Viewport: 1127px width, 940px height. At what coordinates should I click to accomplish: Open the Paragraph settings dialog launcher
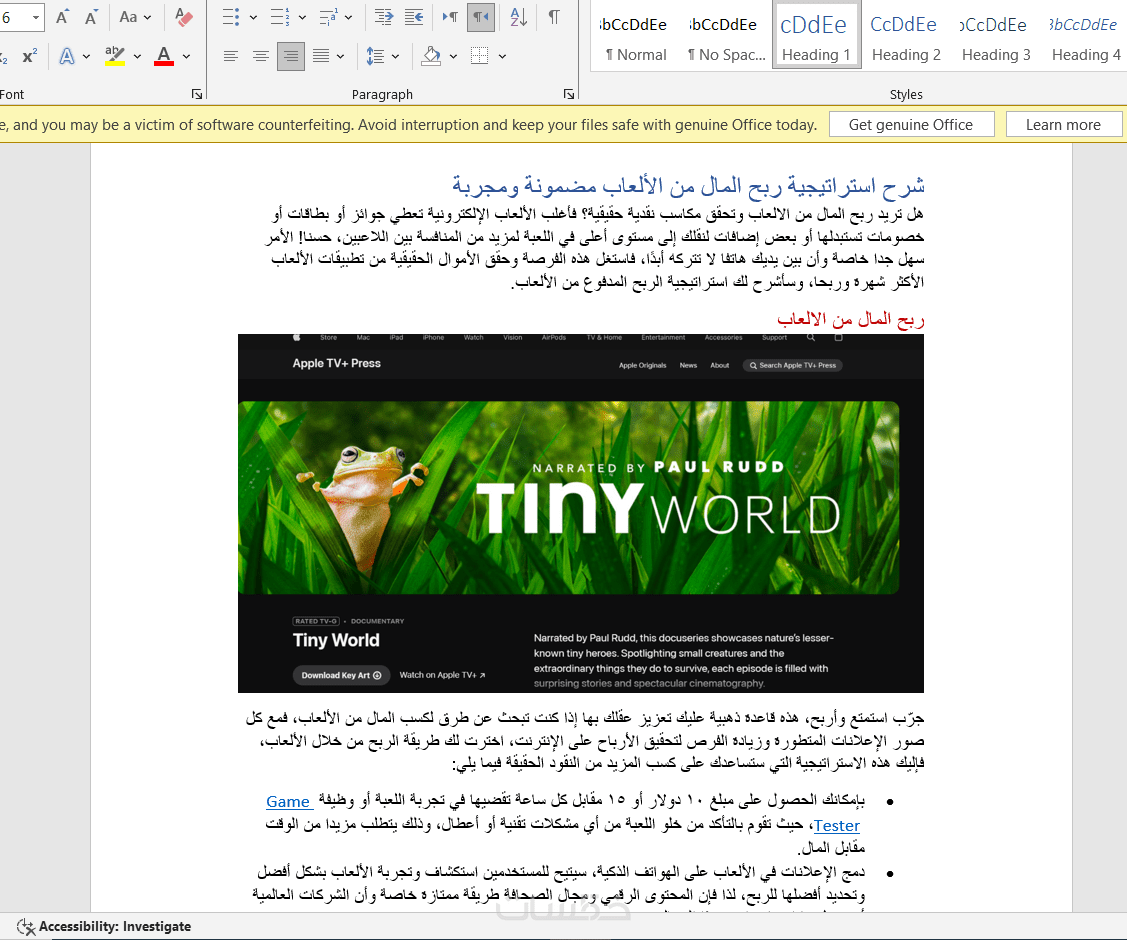coord(569,94)
